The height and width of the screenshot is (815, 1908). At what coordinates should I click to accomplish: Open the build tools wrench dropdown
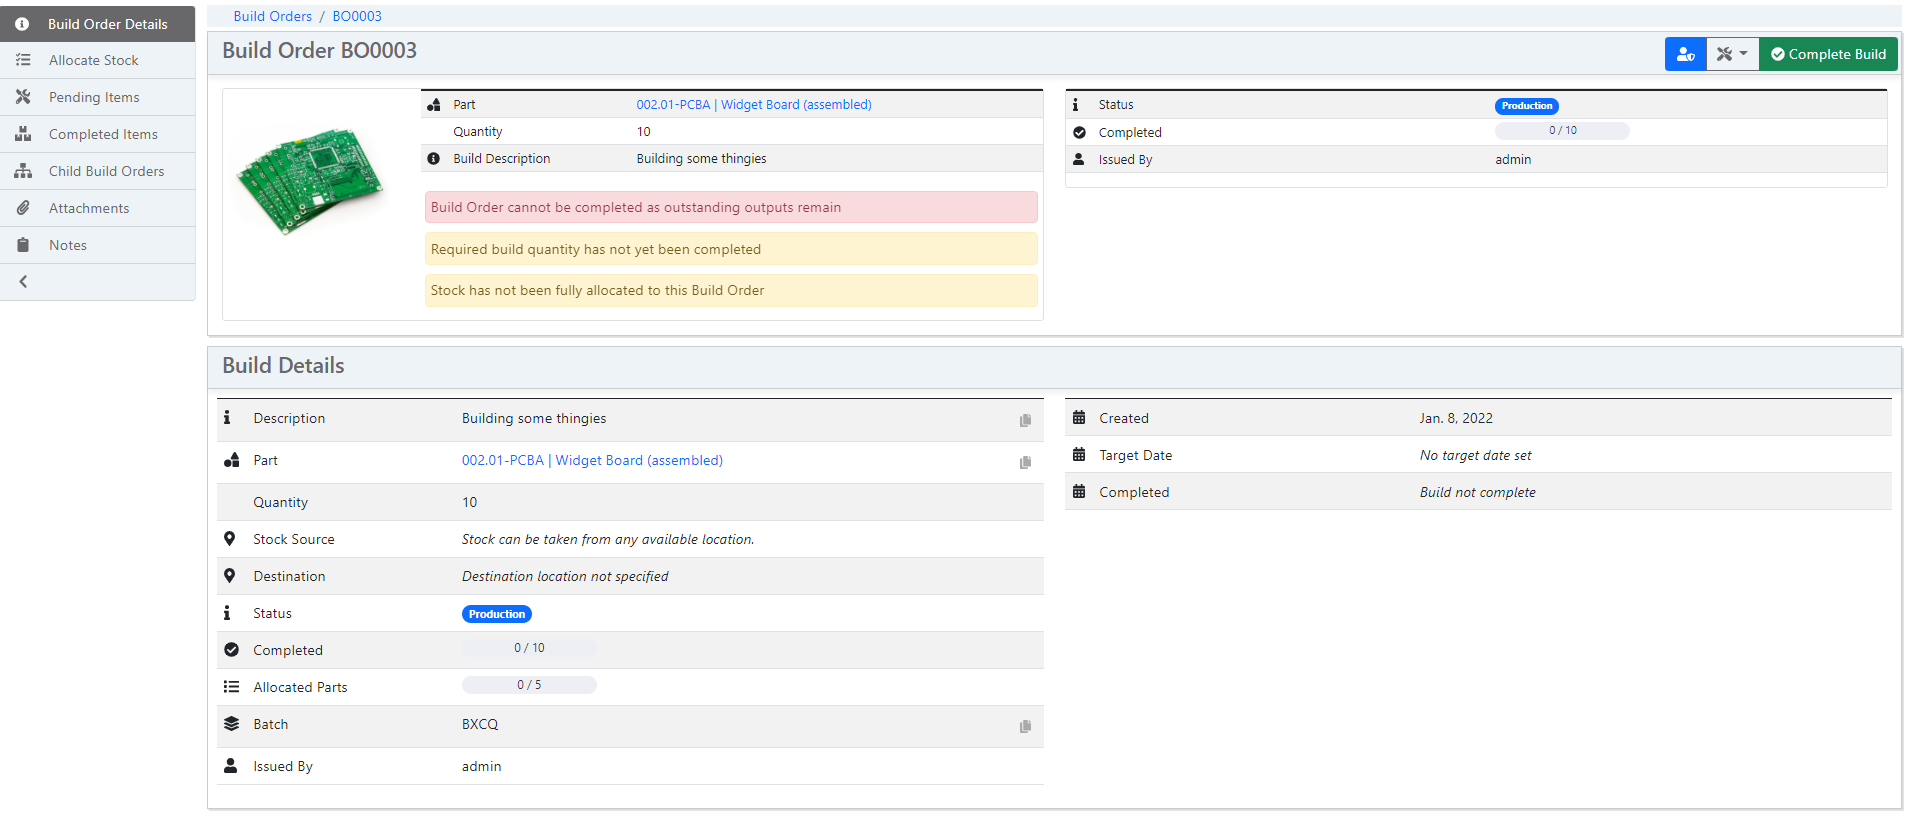coord(1732,54)
